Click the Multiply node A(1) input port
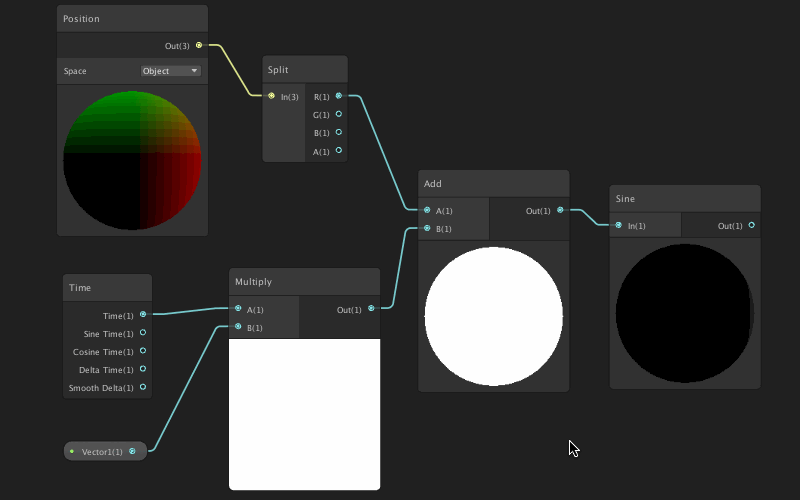 [238, 309]
